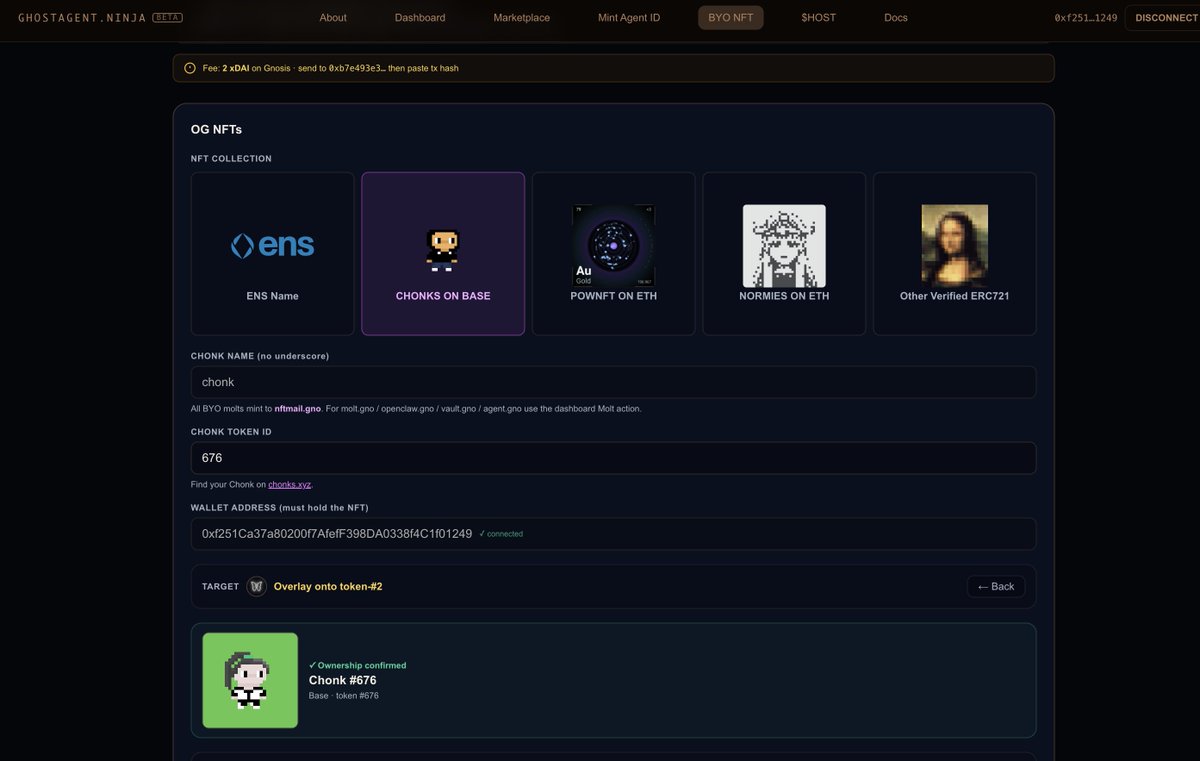Click the BETA badge
This screenshot has height=761, width=1200.
(167, 18)
